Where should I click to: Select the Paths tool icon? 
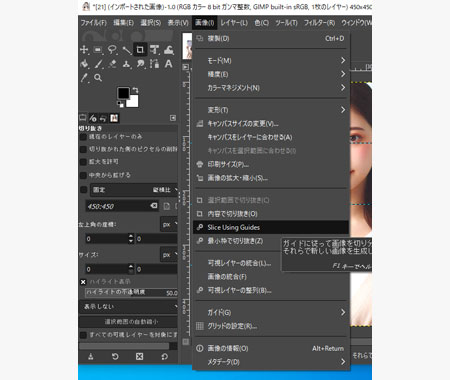coord(154,64)
